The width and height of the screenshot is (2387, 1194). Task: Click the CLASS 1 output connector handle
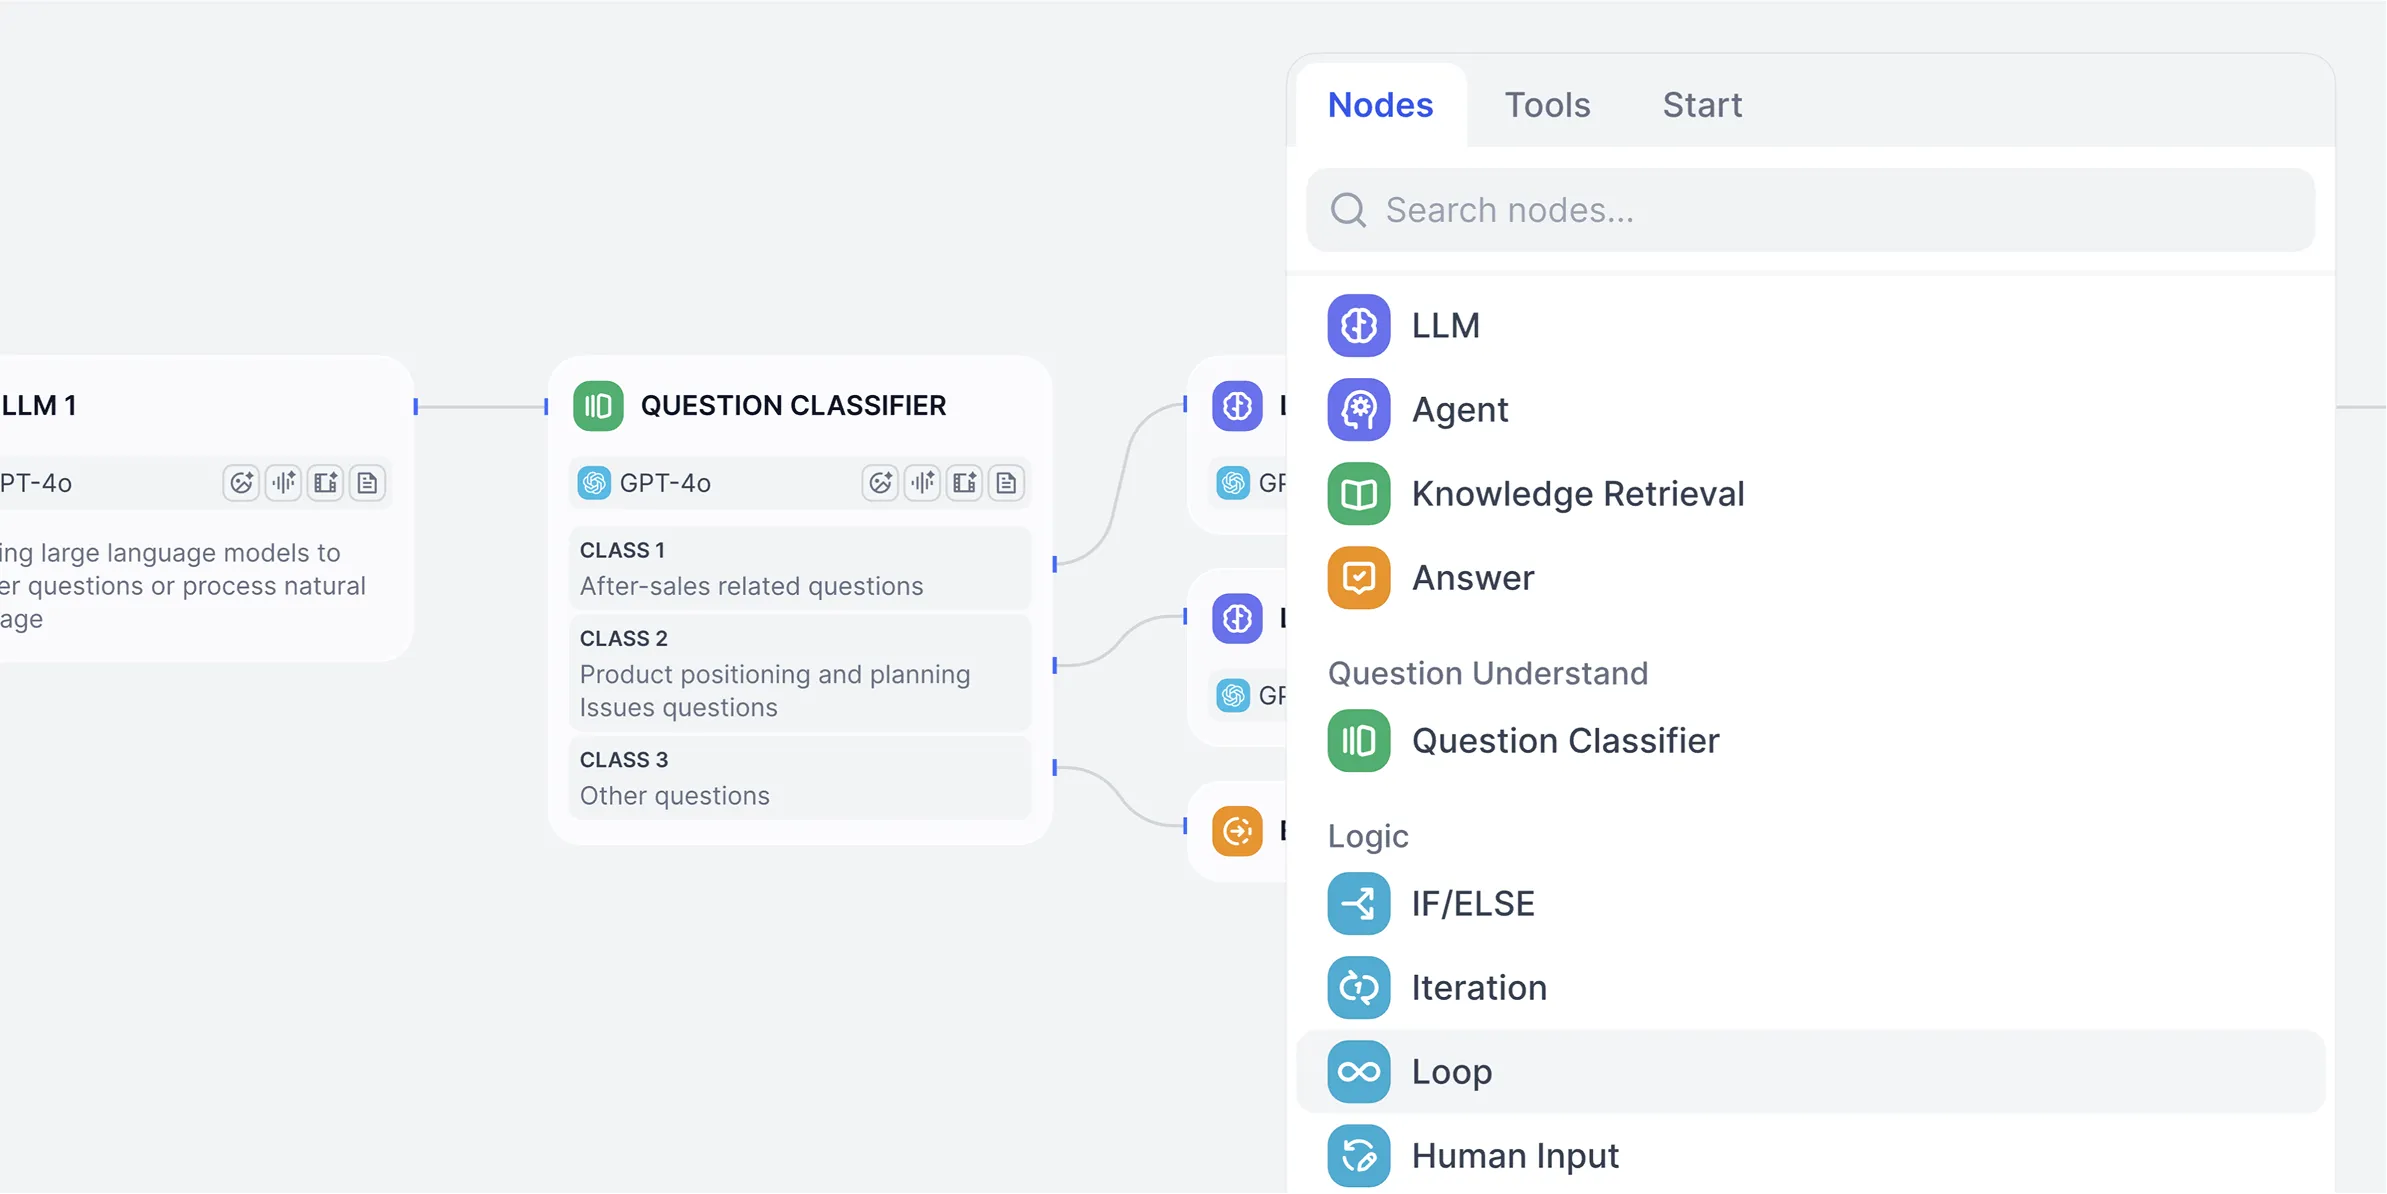tap(1054, 564)
